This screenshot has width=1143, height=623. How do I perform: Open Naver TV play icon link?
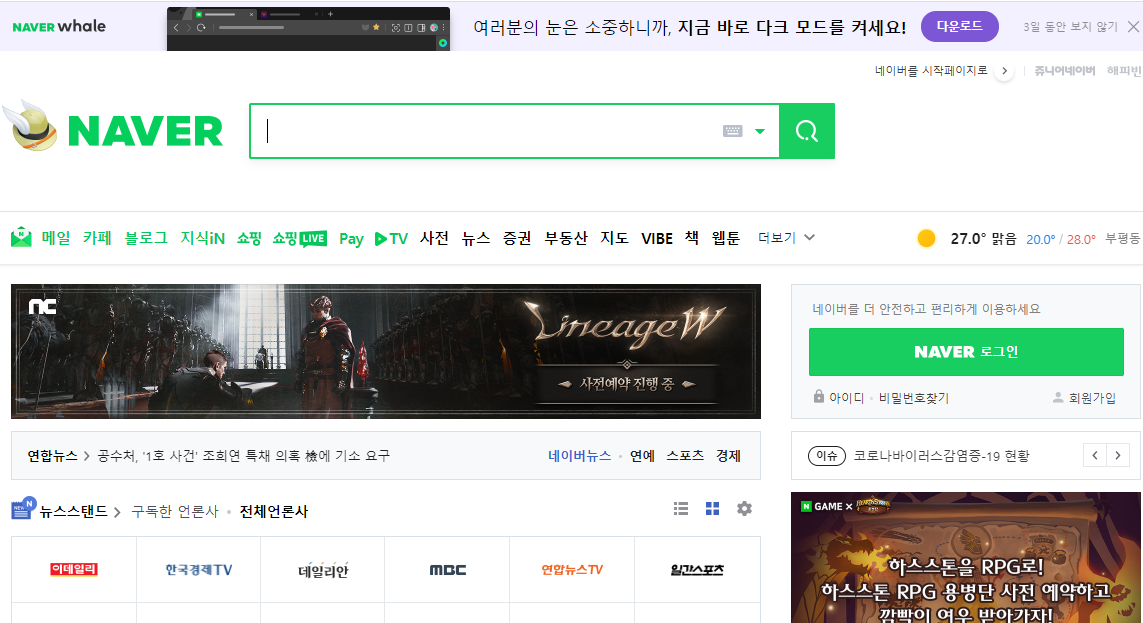(391, 239)
